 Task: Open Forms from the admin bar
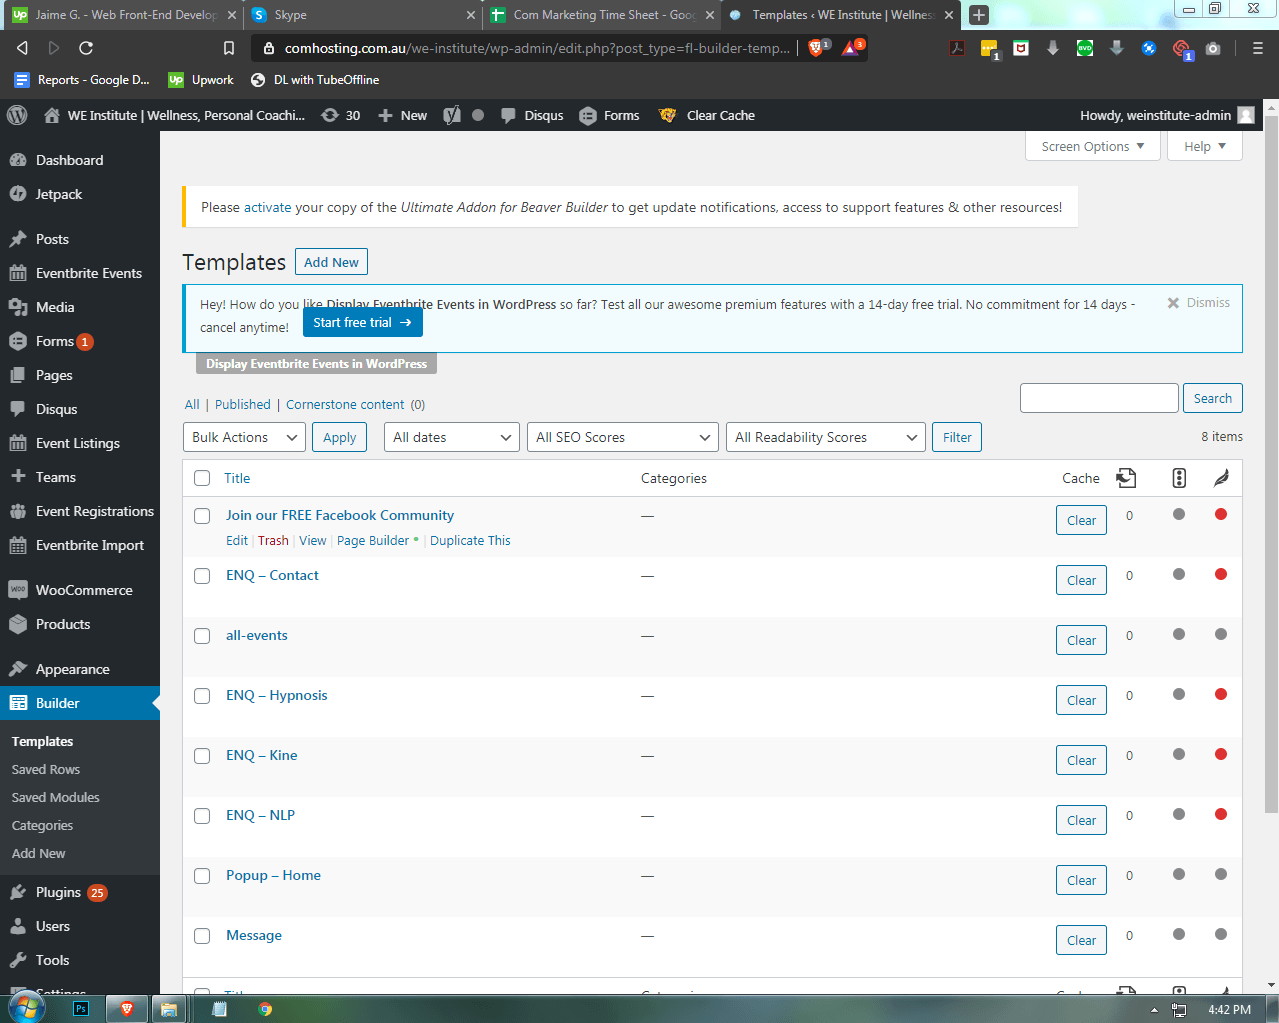pos(609,115)
